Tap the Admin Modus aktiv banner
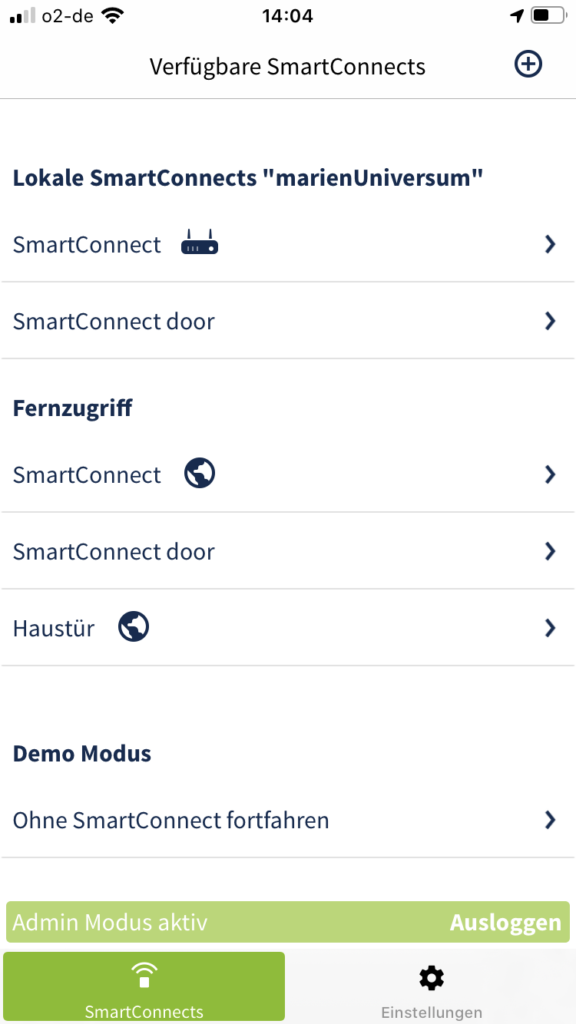Viewport: 576px width, 1024px height. tap(288, 922)
